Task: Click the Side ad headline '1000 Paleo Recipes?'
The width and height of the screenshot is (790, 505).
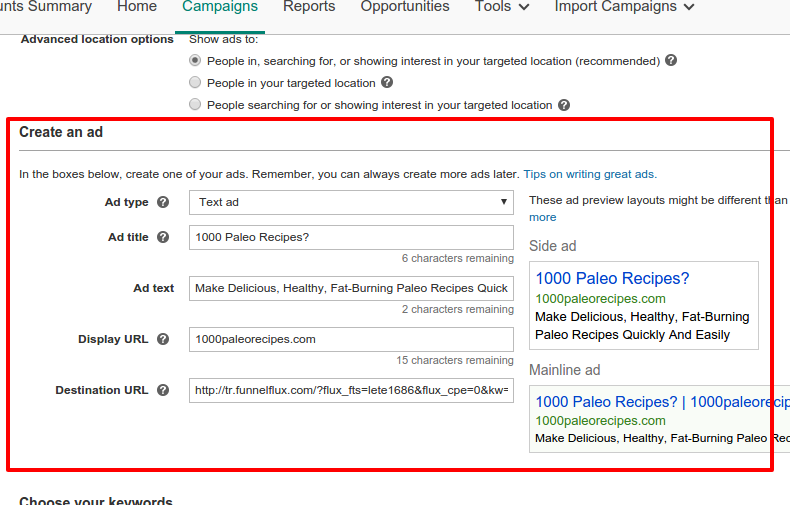Action: (612, 278)
